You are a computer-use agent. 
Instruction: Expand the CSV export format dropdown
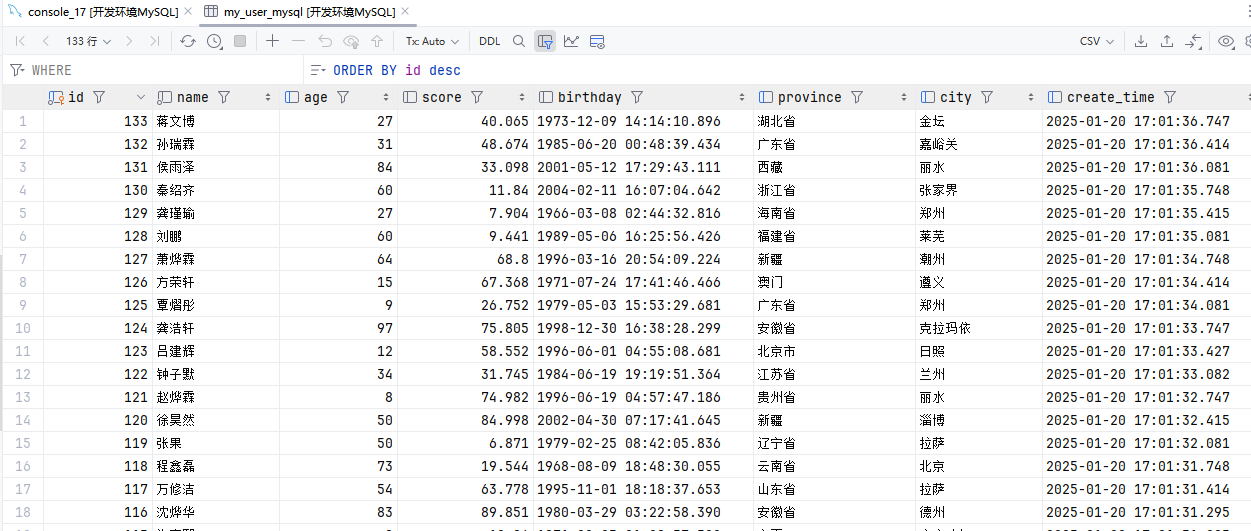pos(1097,41)
